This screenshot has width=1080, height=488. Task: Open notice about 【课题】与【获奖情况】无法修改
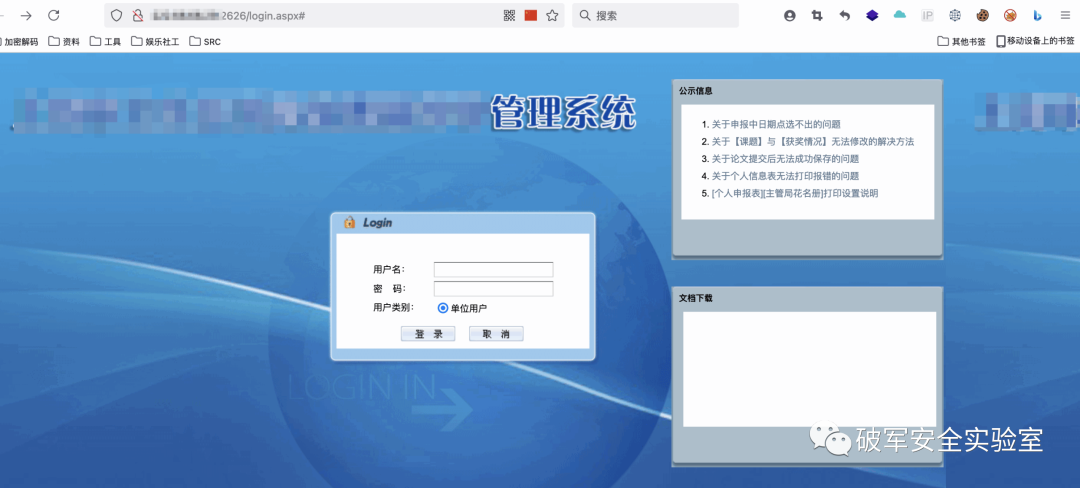pyautogui.click(x=813, y=142)
